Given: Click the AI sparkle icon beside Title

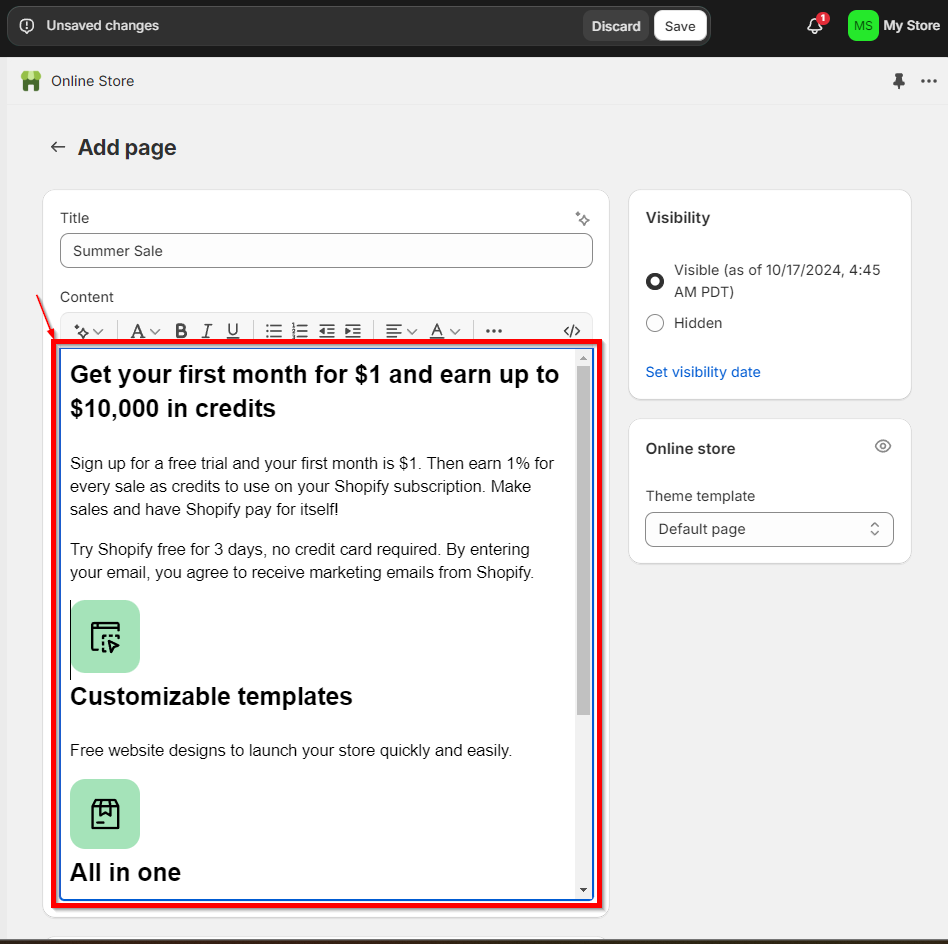Looking at the screenshot, I should pyautogui.click(x=582, y=218).
